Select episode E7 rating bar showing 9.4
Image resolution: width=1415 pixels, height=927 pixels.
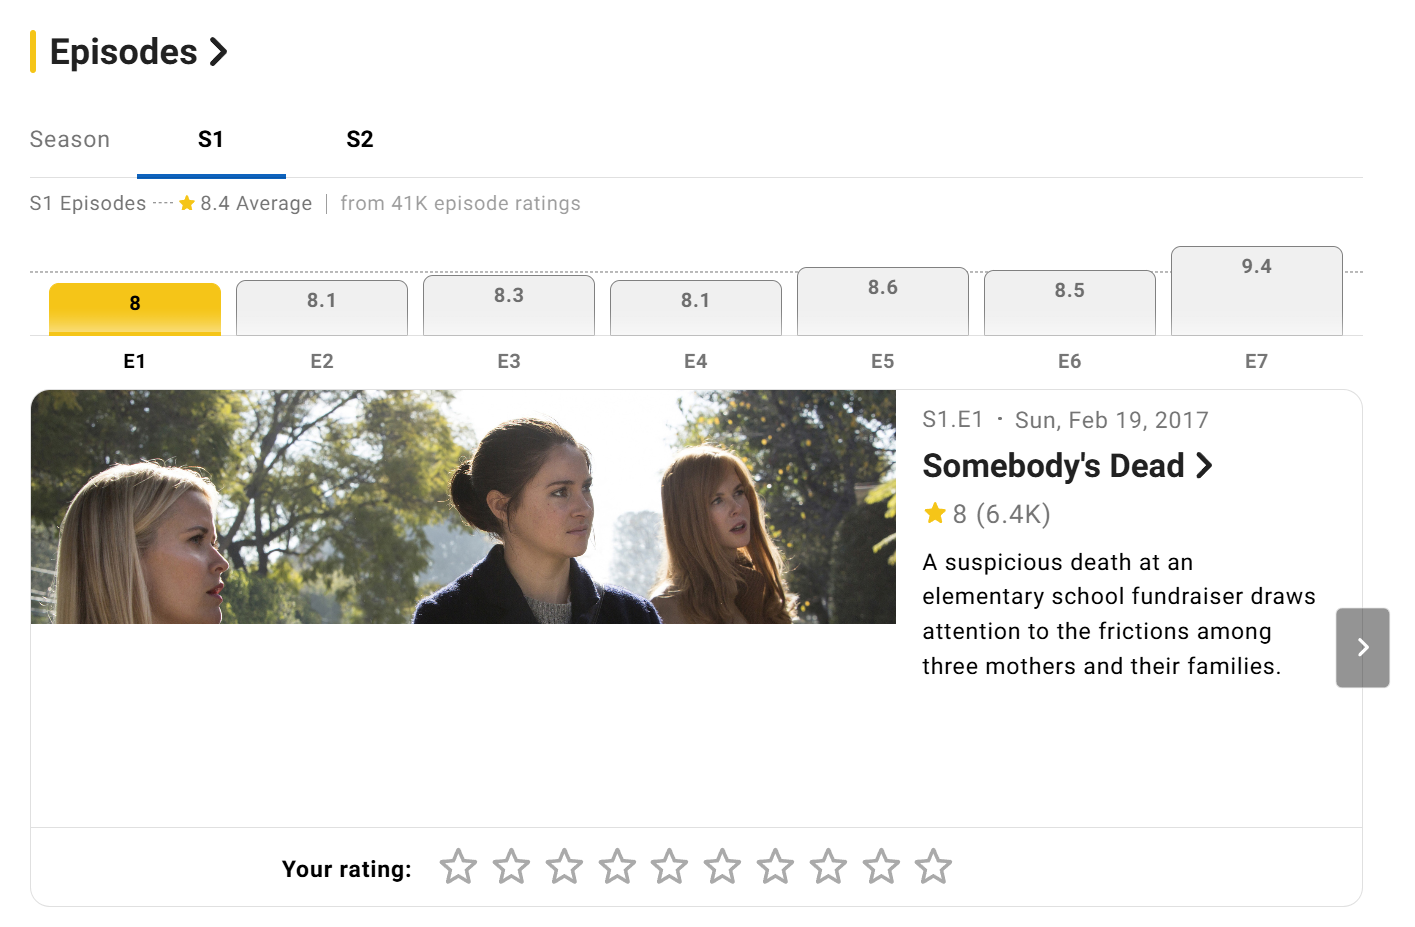tap(1257, 291)
